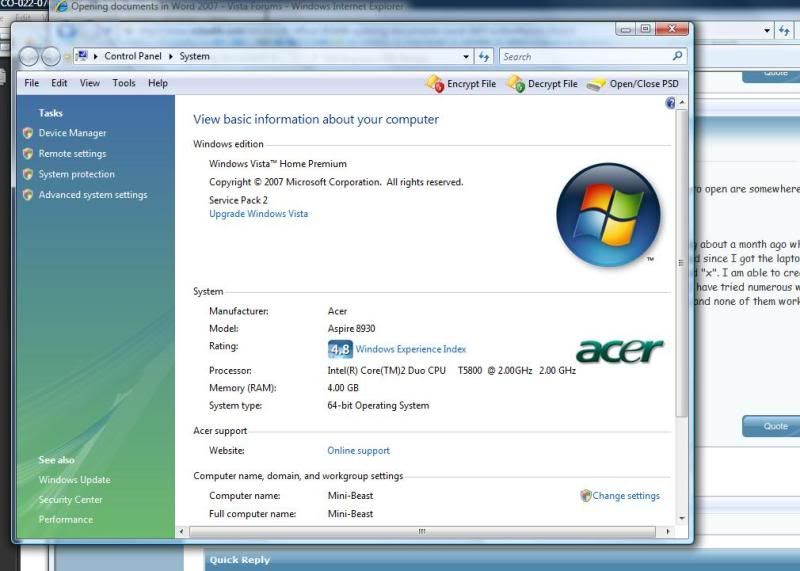800x571 pixels.
Task: Click the 'Aspire 8930' model value
Action: 352,329
